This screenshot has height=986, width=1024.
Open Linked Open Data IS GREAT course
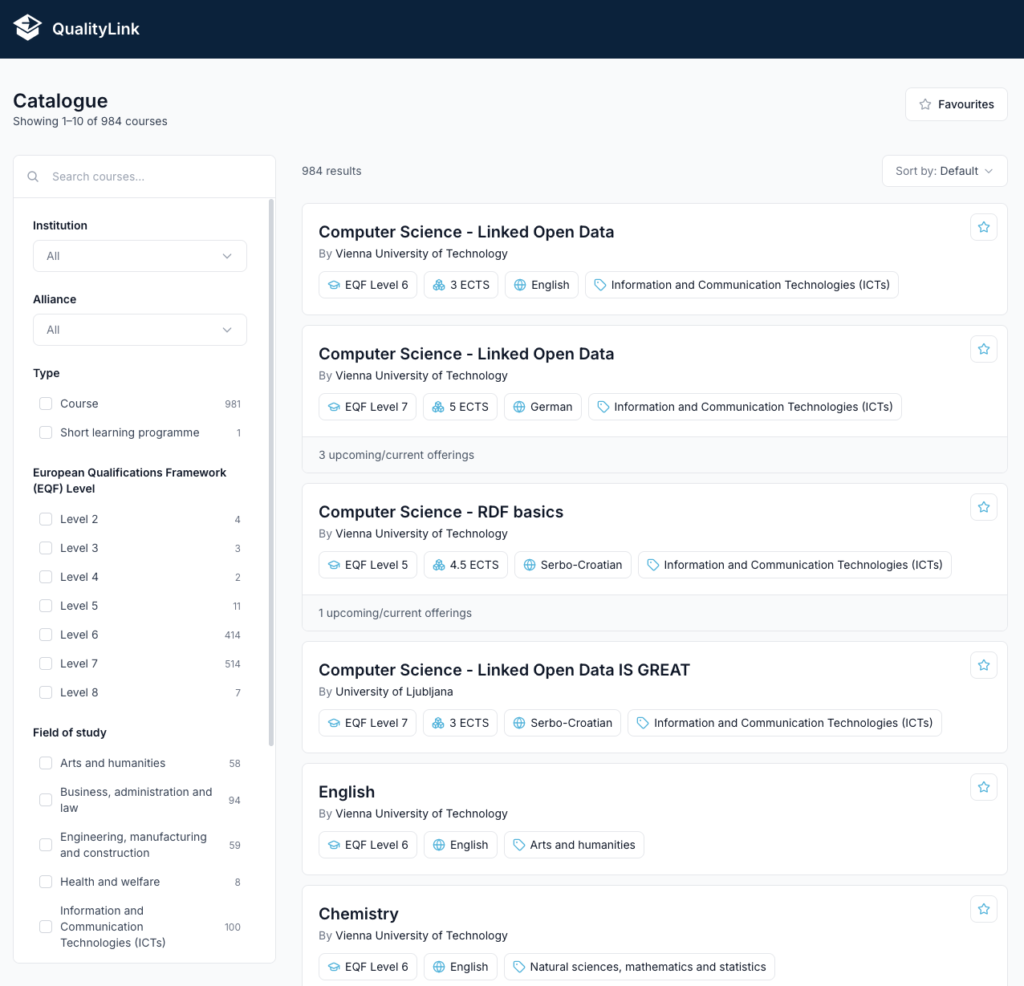coord(504,670)
